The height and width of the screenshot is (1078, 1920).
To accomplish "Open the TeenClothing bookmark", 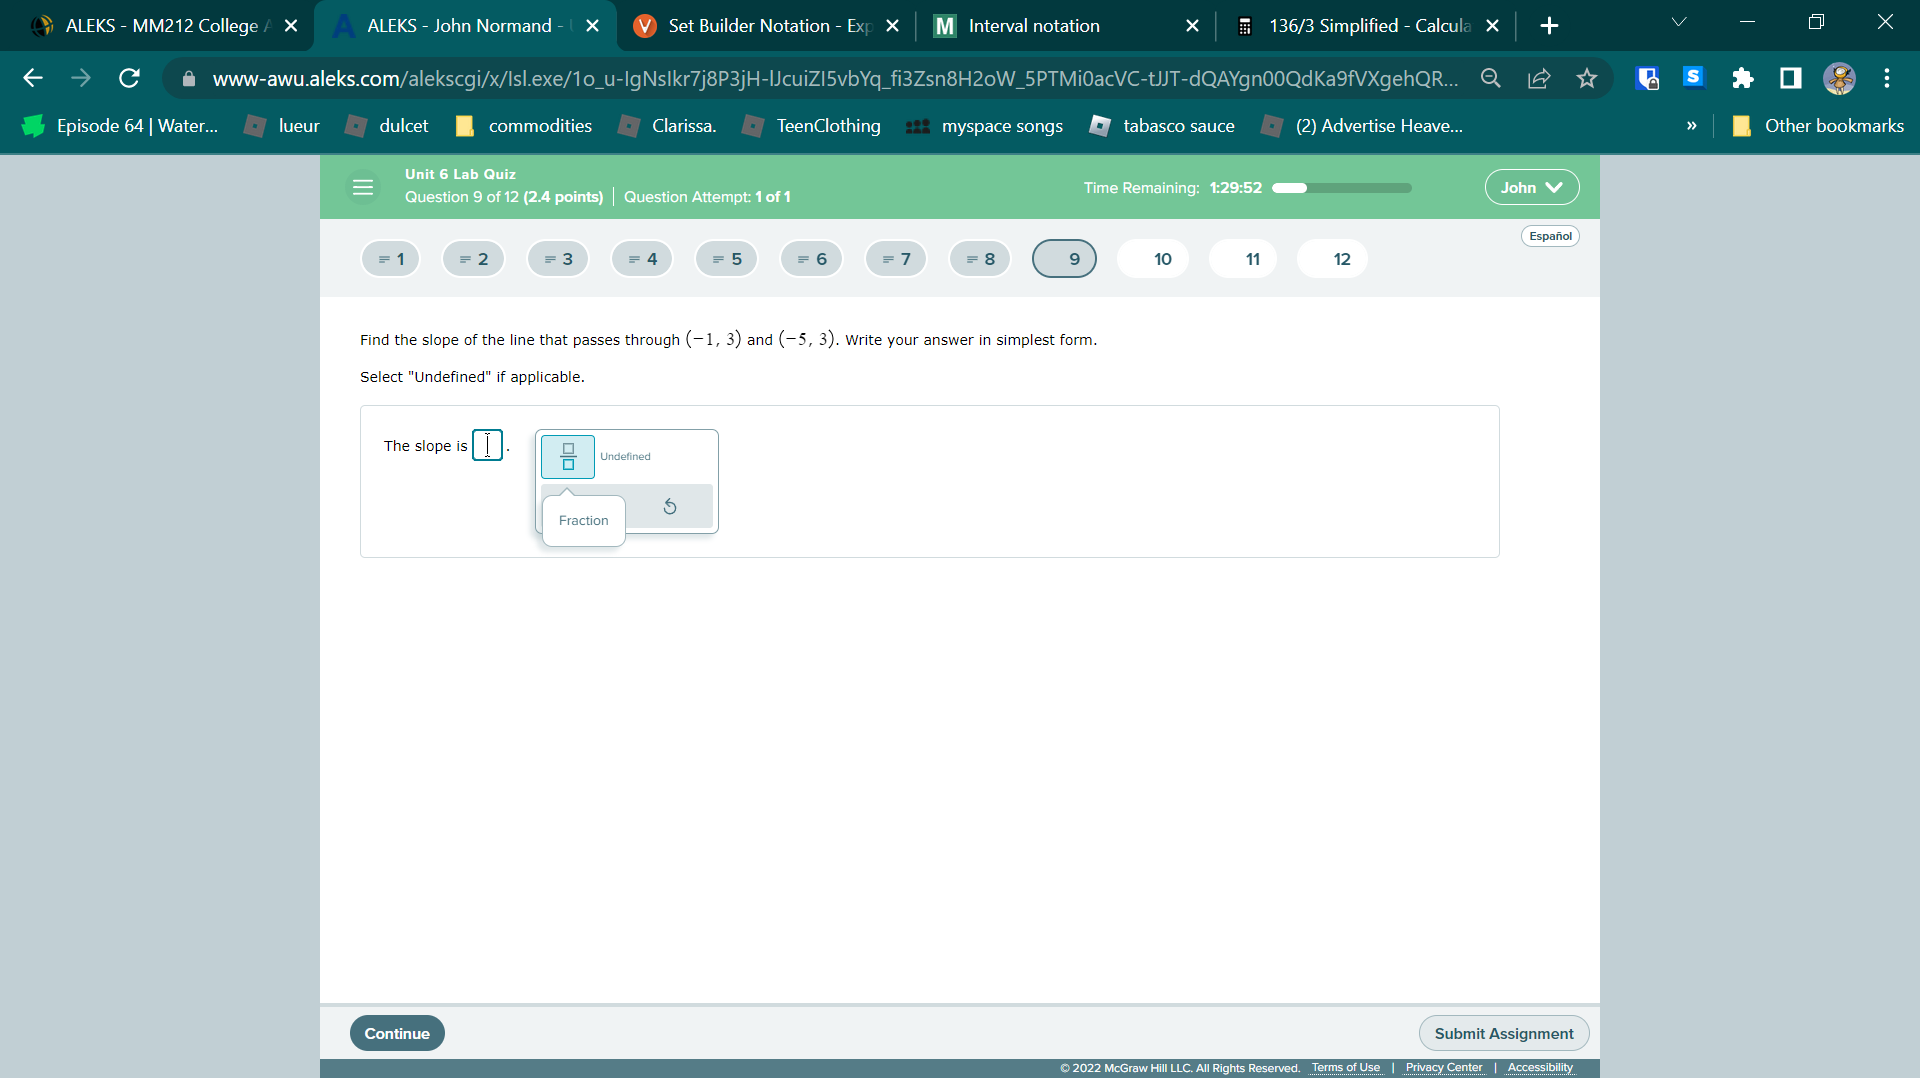I will click(812, 126).
